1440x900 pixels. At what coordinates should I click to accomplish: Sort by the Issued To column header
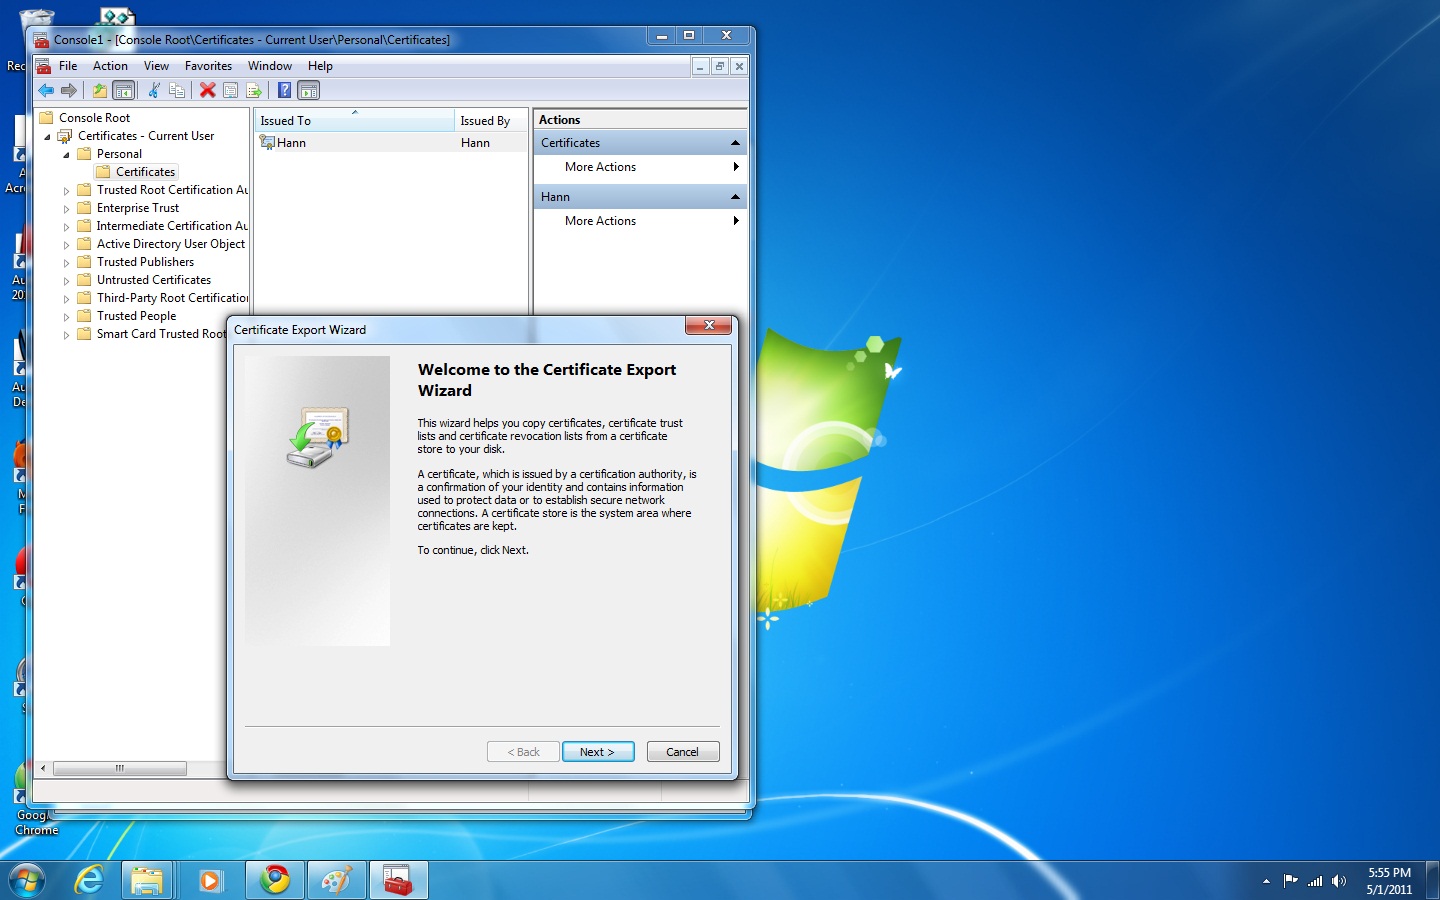(x=354, y=121)
